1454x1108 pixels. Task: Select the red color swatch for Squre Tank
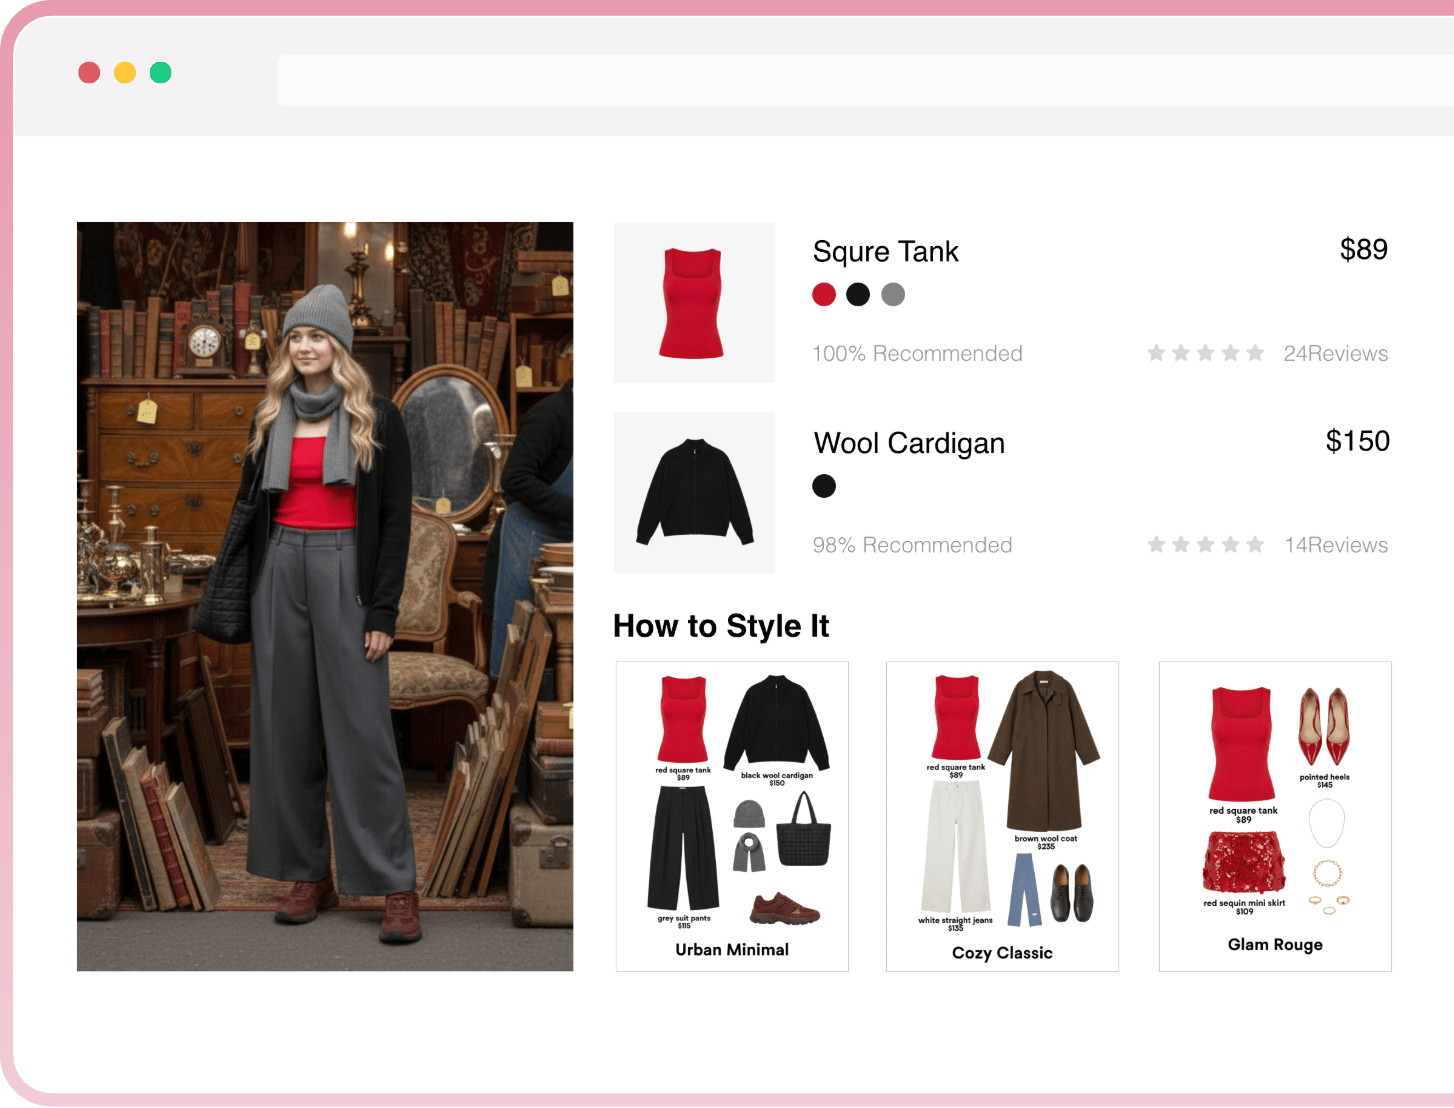point(824,294)
